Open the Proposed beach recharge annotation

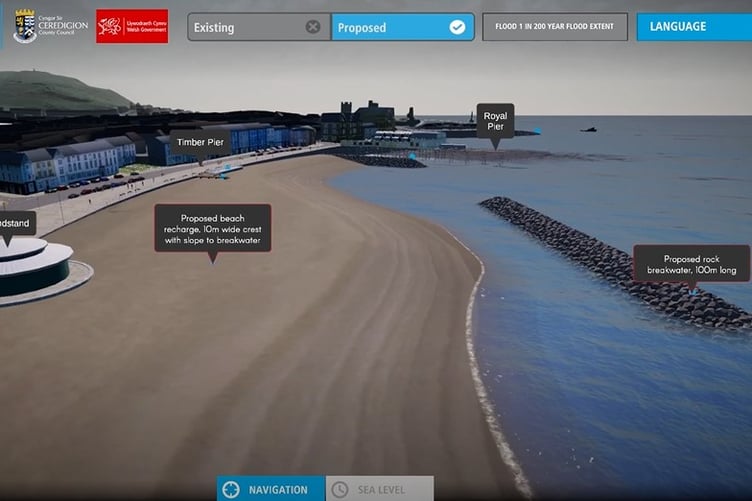click(x=212, y=229)
